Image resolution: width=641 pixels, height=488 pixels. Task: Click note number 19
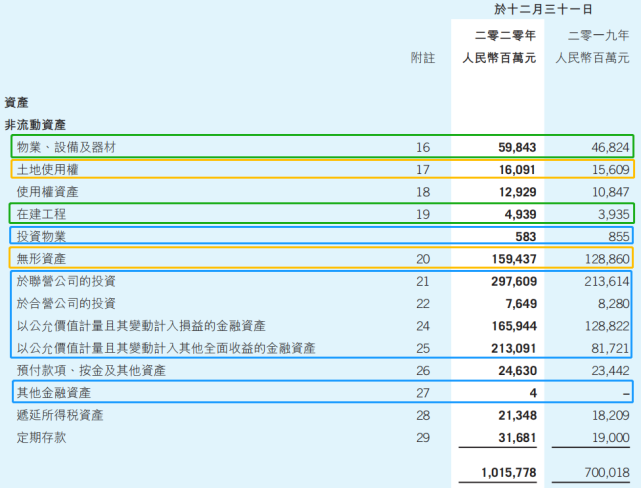423,214
